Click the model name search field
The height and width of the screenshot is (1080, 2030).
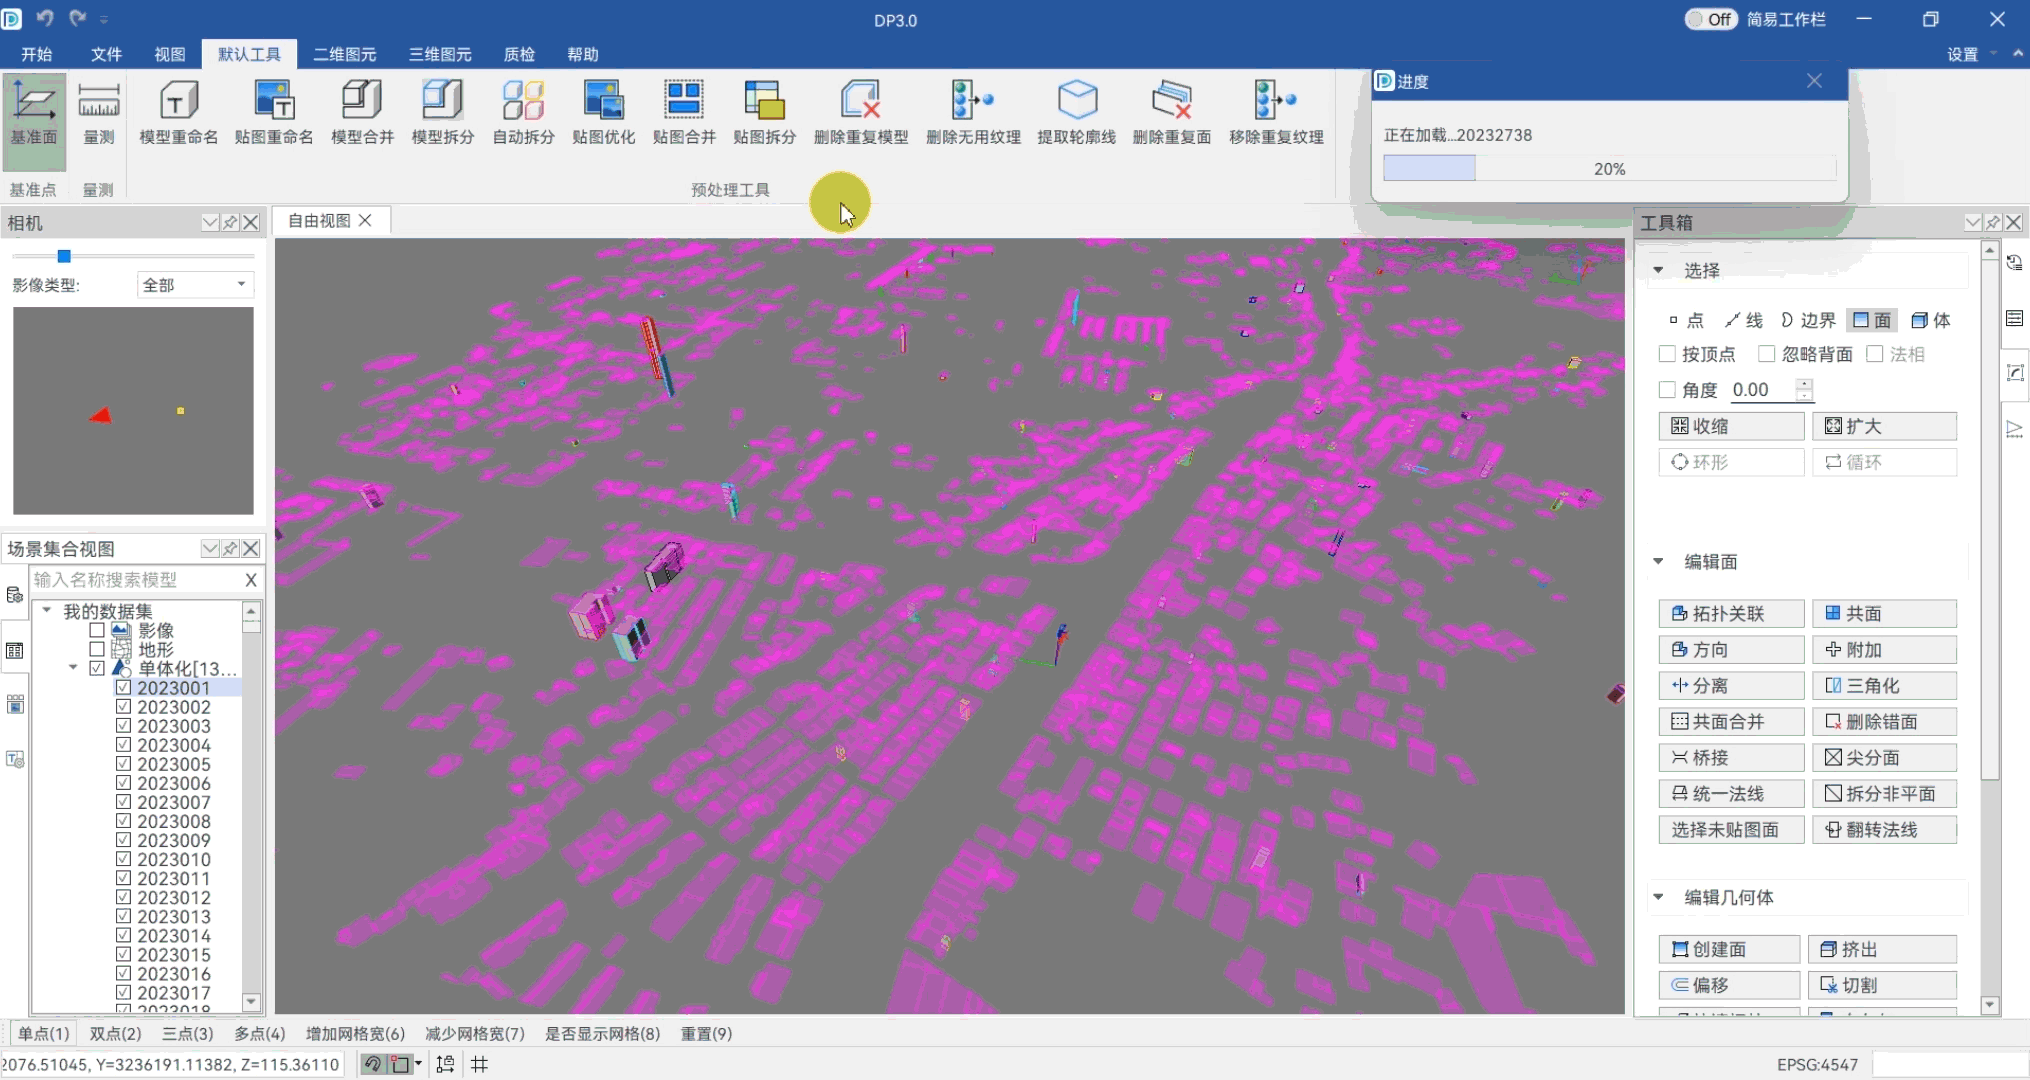tap(137, 580)
